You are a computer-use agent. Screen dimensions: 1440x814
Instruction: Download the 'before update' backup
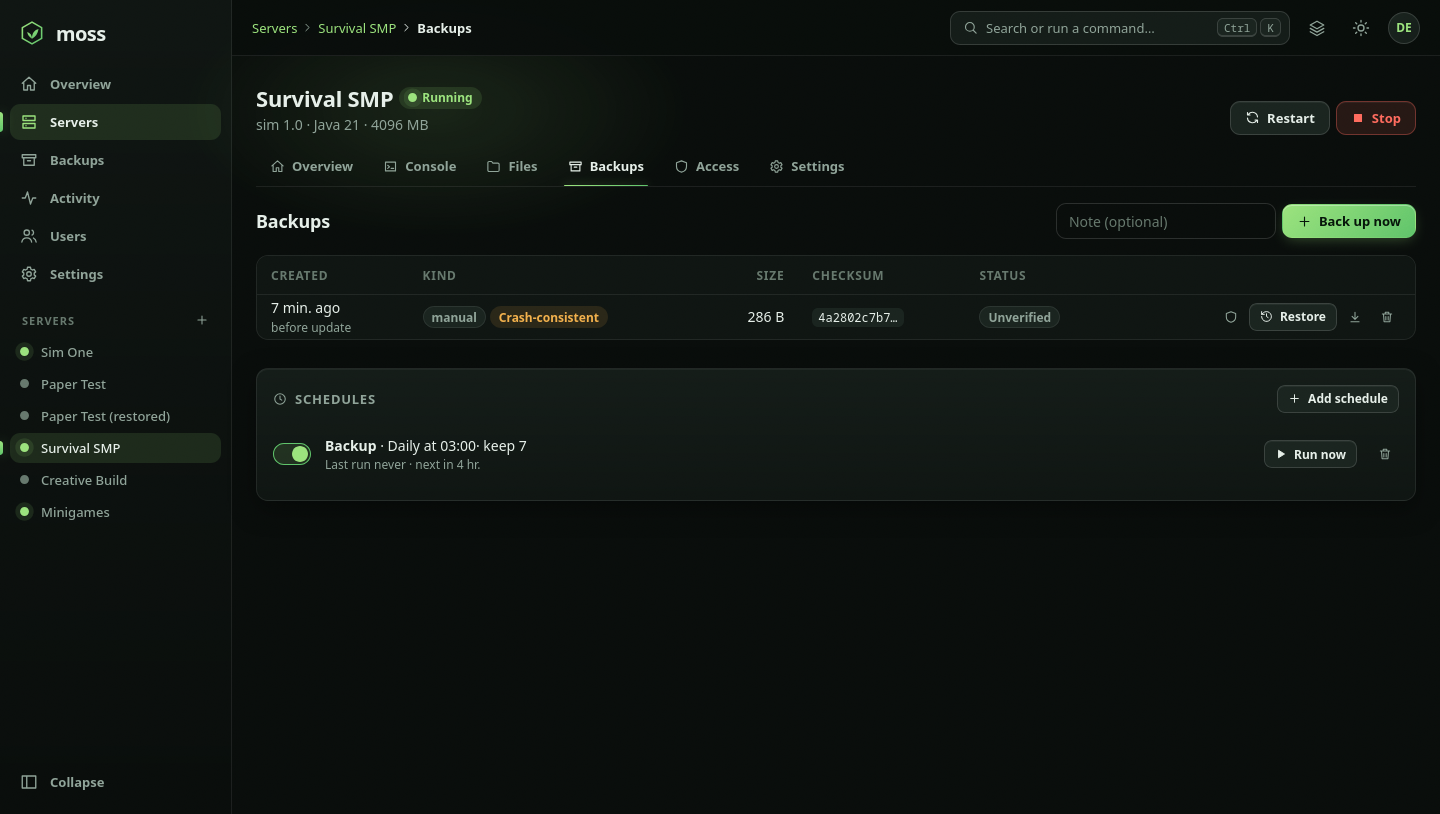coord(1355,317)
